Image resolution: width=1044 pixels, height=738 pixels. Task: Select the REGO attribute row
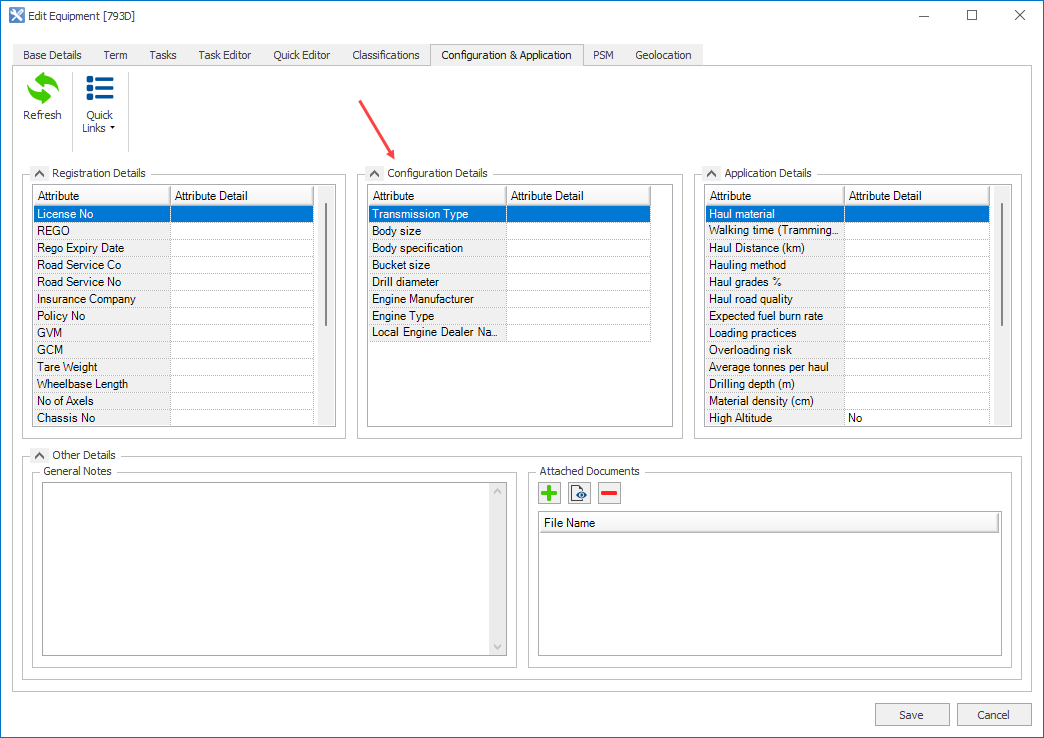coord(173,231)
